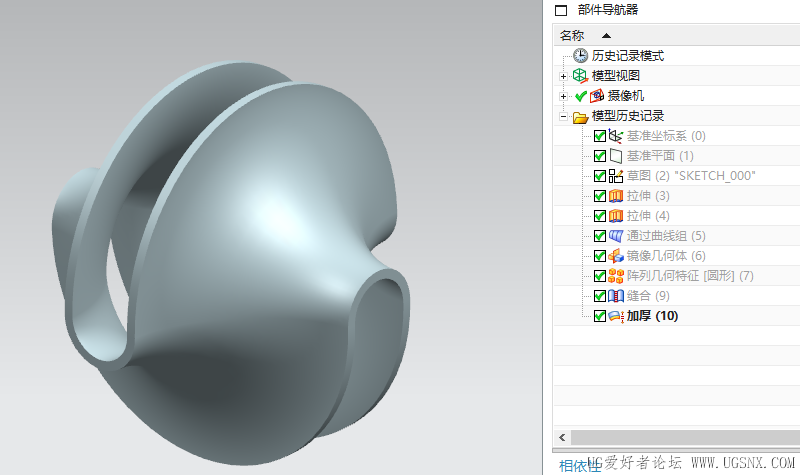
Task: Click the 缝合 (9) sew icon
Action: point(615,296)
